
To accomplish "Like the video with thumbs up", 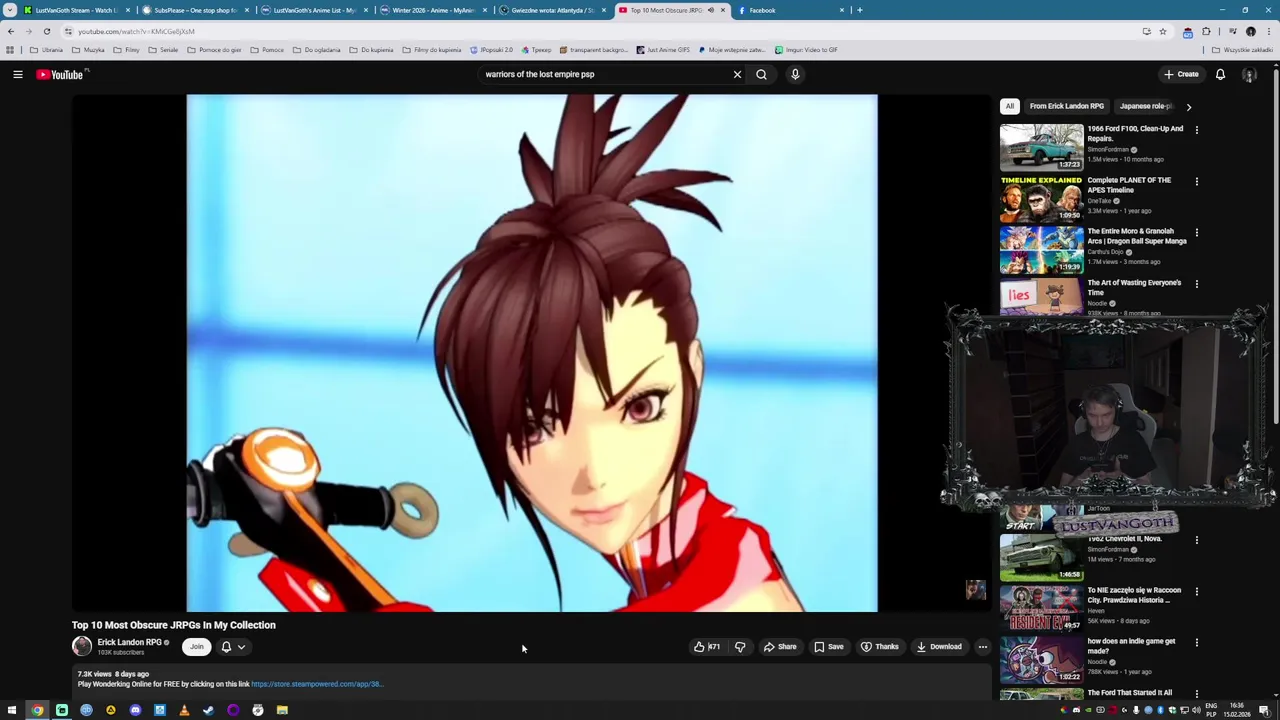I will coord(707,647).
